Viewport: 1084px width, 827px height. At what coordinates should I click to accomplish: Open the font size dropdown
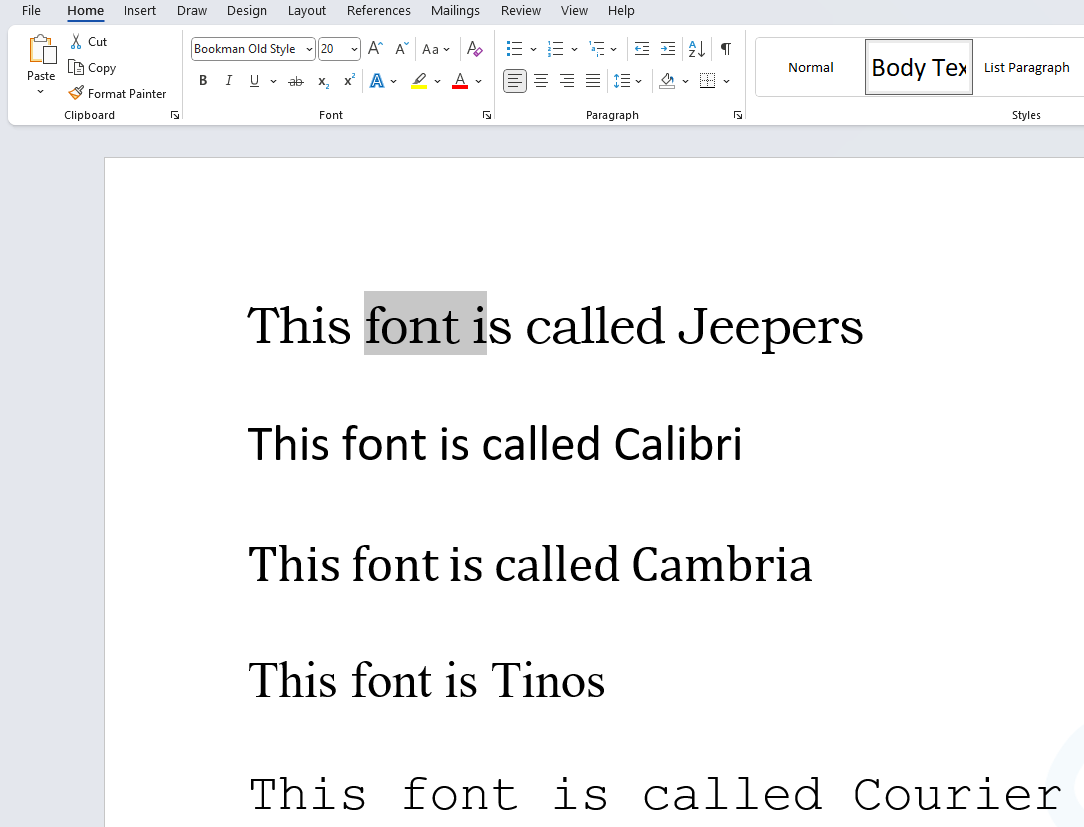point(354,49)
